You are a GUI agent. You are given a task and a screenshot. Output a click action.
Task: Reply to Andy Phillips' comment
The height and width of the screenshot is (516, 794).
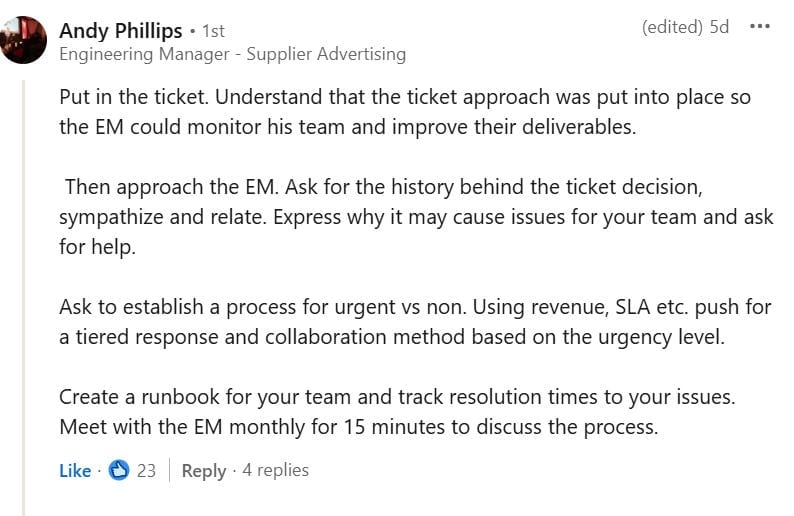tap(204, 471)
